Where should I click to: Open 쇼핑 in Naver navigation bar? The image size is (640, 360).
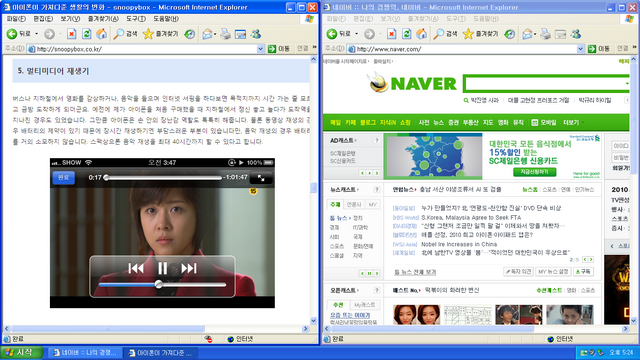(405, 122)
